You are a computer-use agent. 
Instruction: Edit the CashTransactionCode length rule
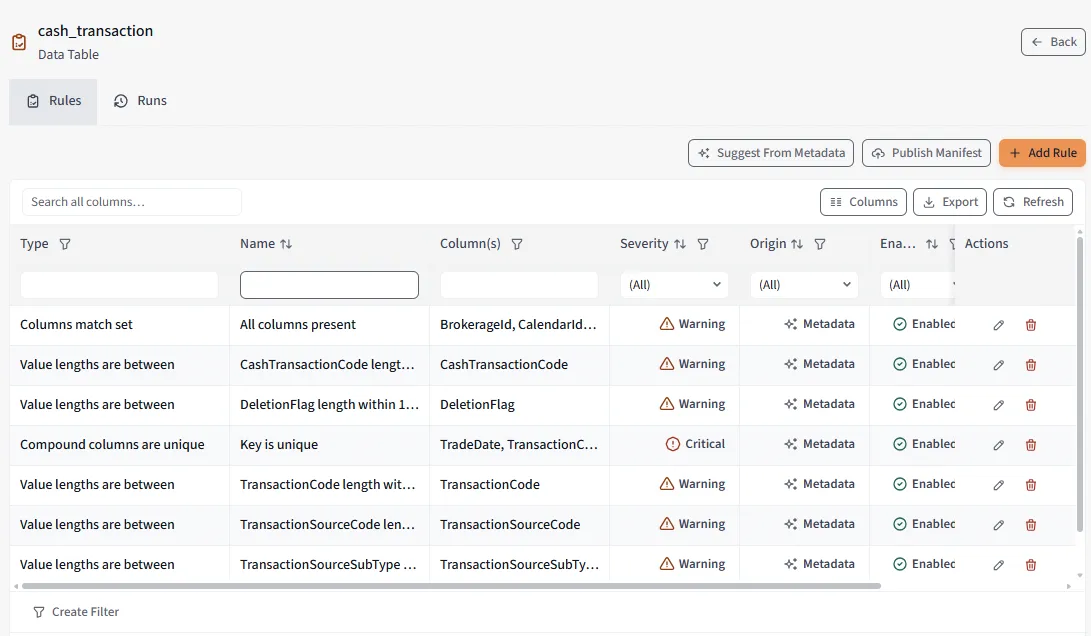tap(998, 365)
